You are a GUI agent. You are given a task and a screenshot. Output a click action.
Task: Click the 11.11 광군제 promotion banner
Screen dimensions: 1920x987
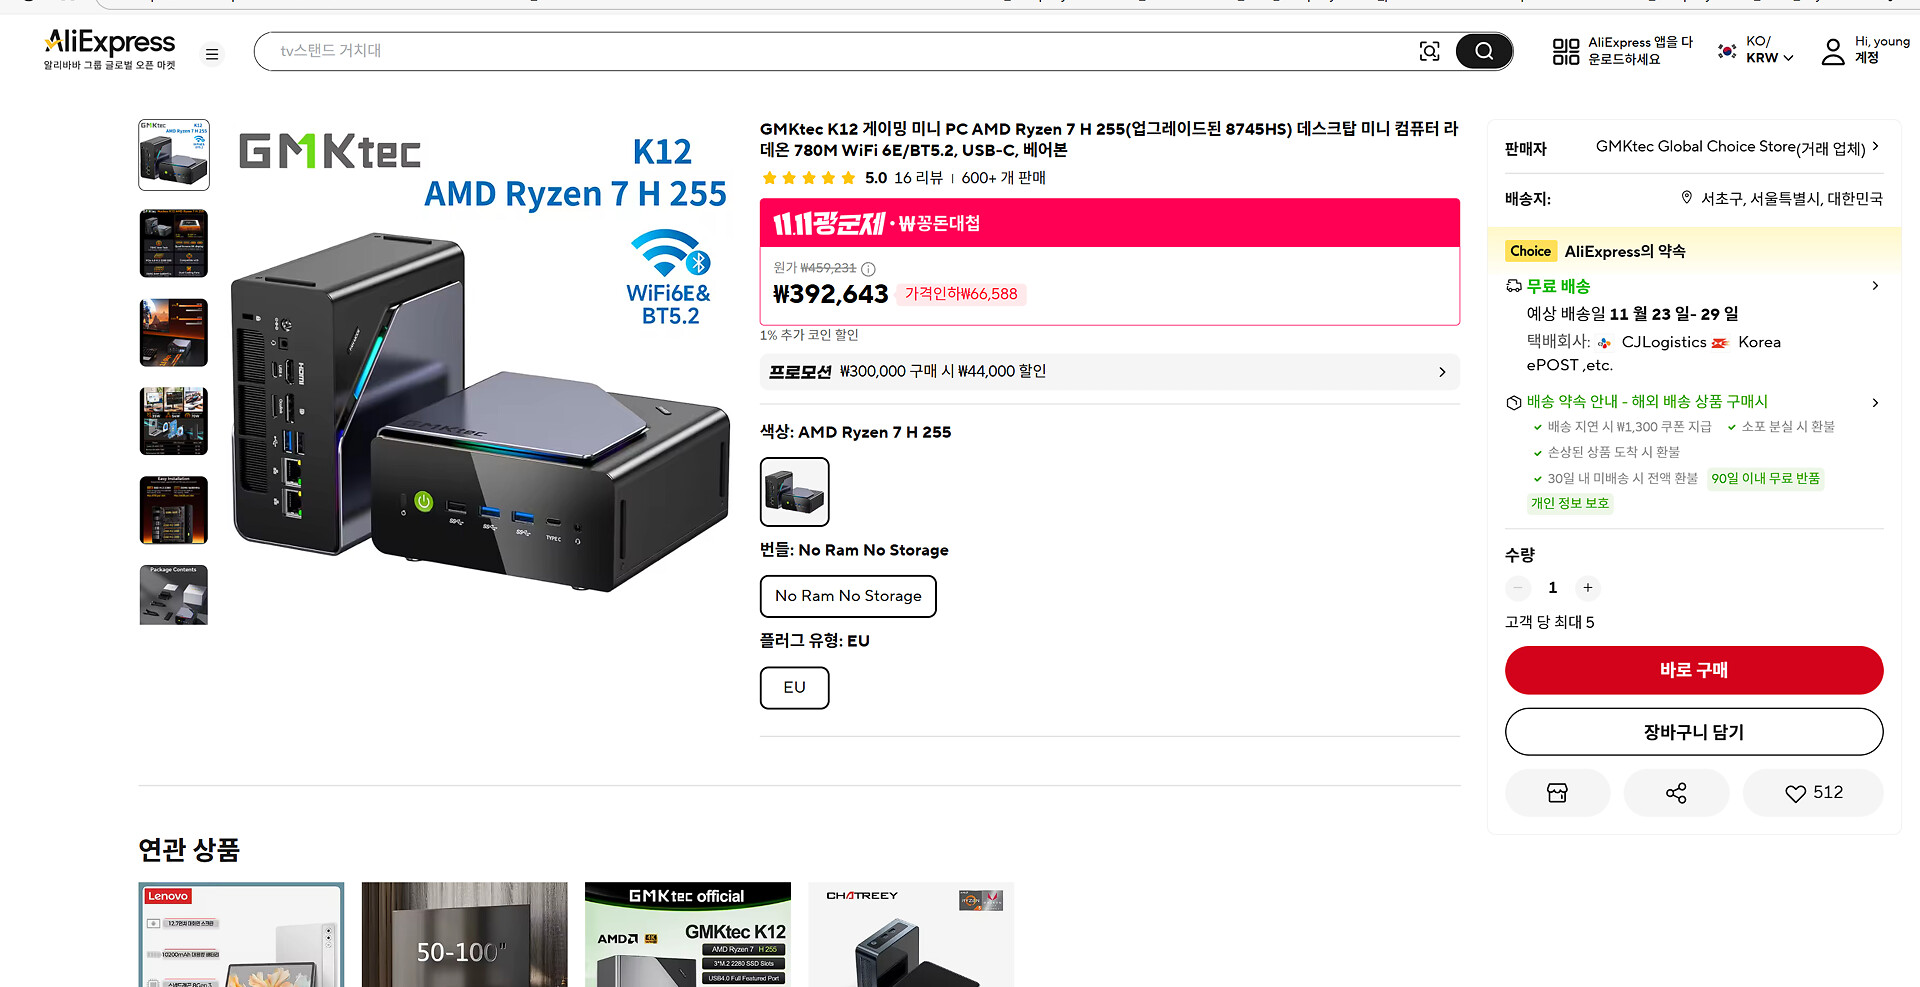[1109, 223]
